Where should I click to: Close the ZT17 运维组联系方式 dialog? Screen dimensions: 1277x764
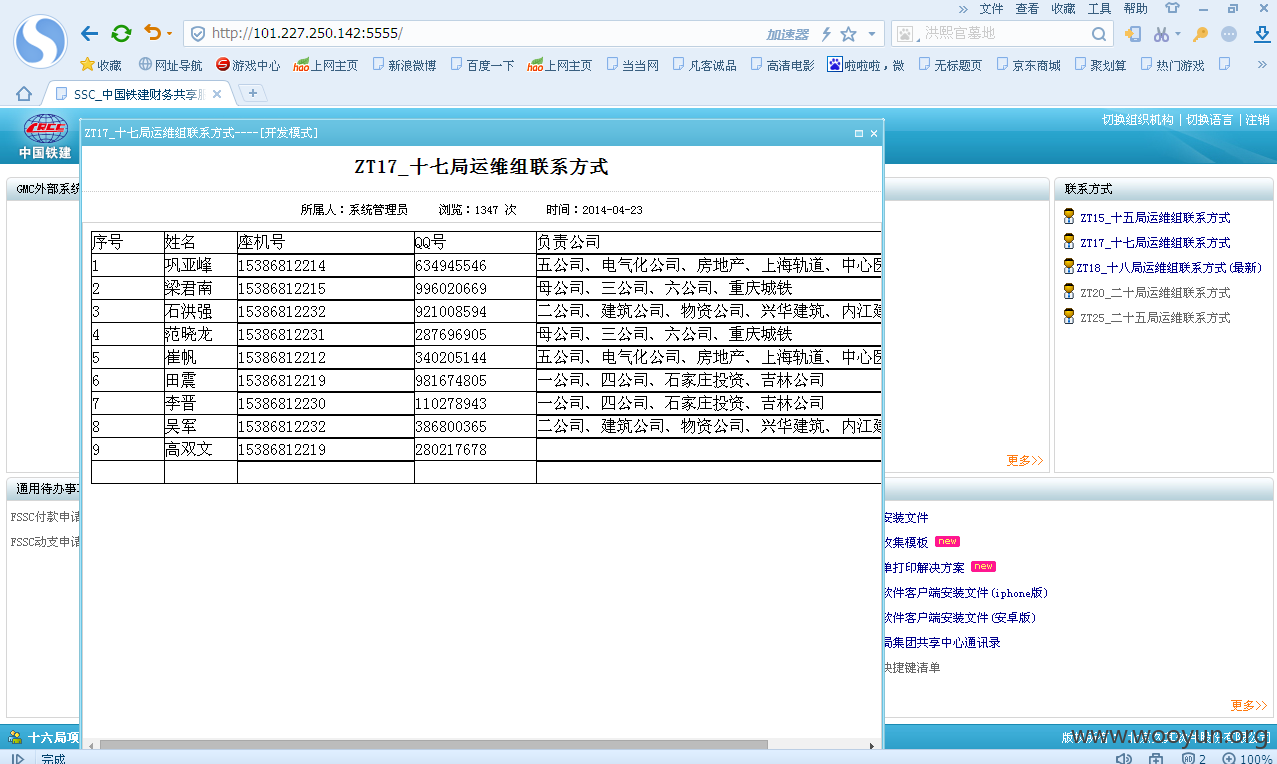(x=874, y=133)
